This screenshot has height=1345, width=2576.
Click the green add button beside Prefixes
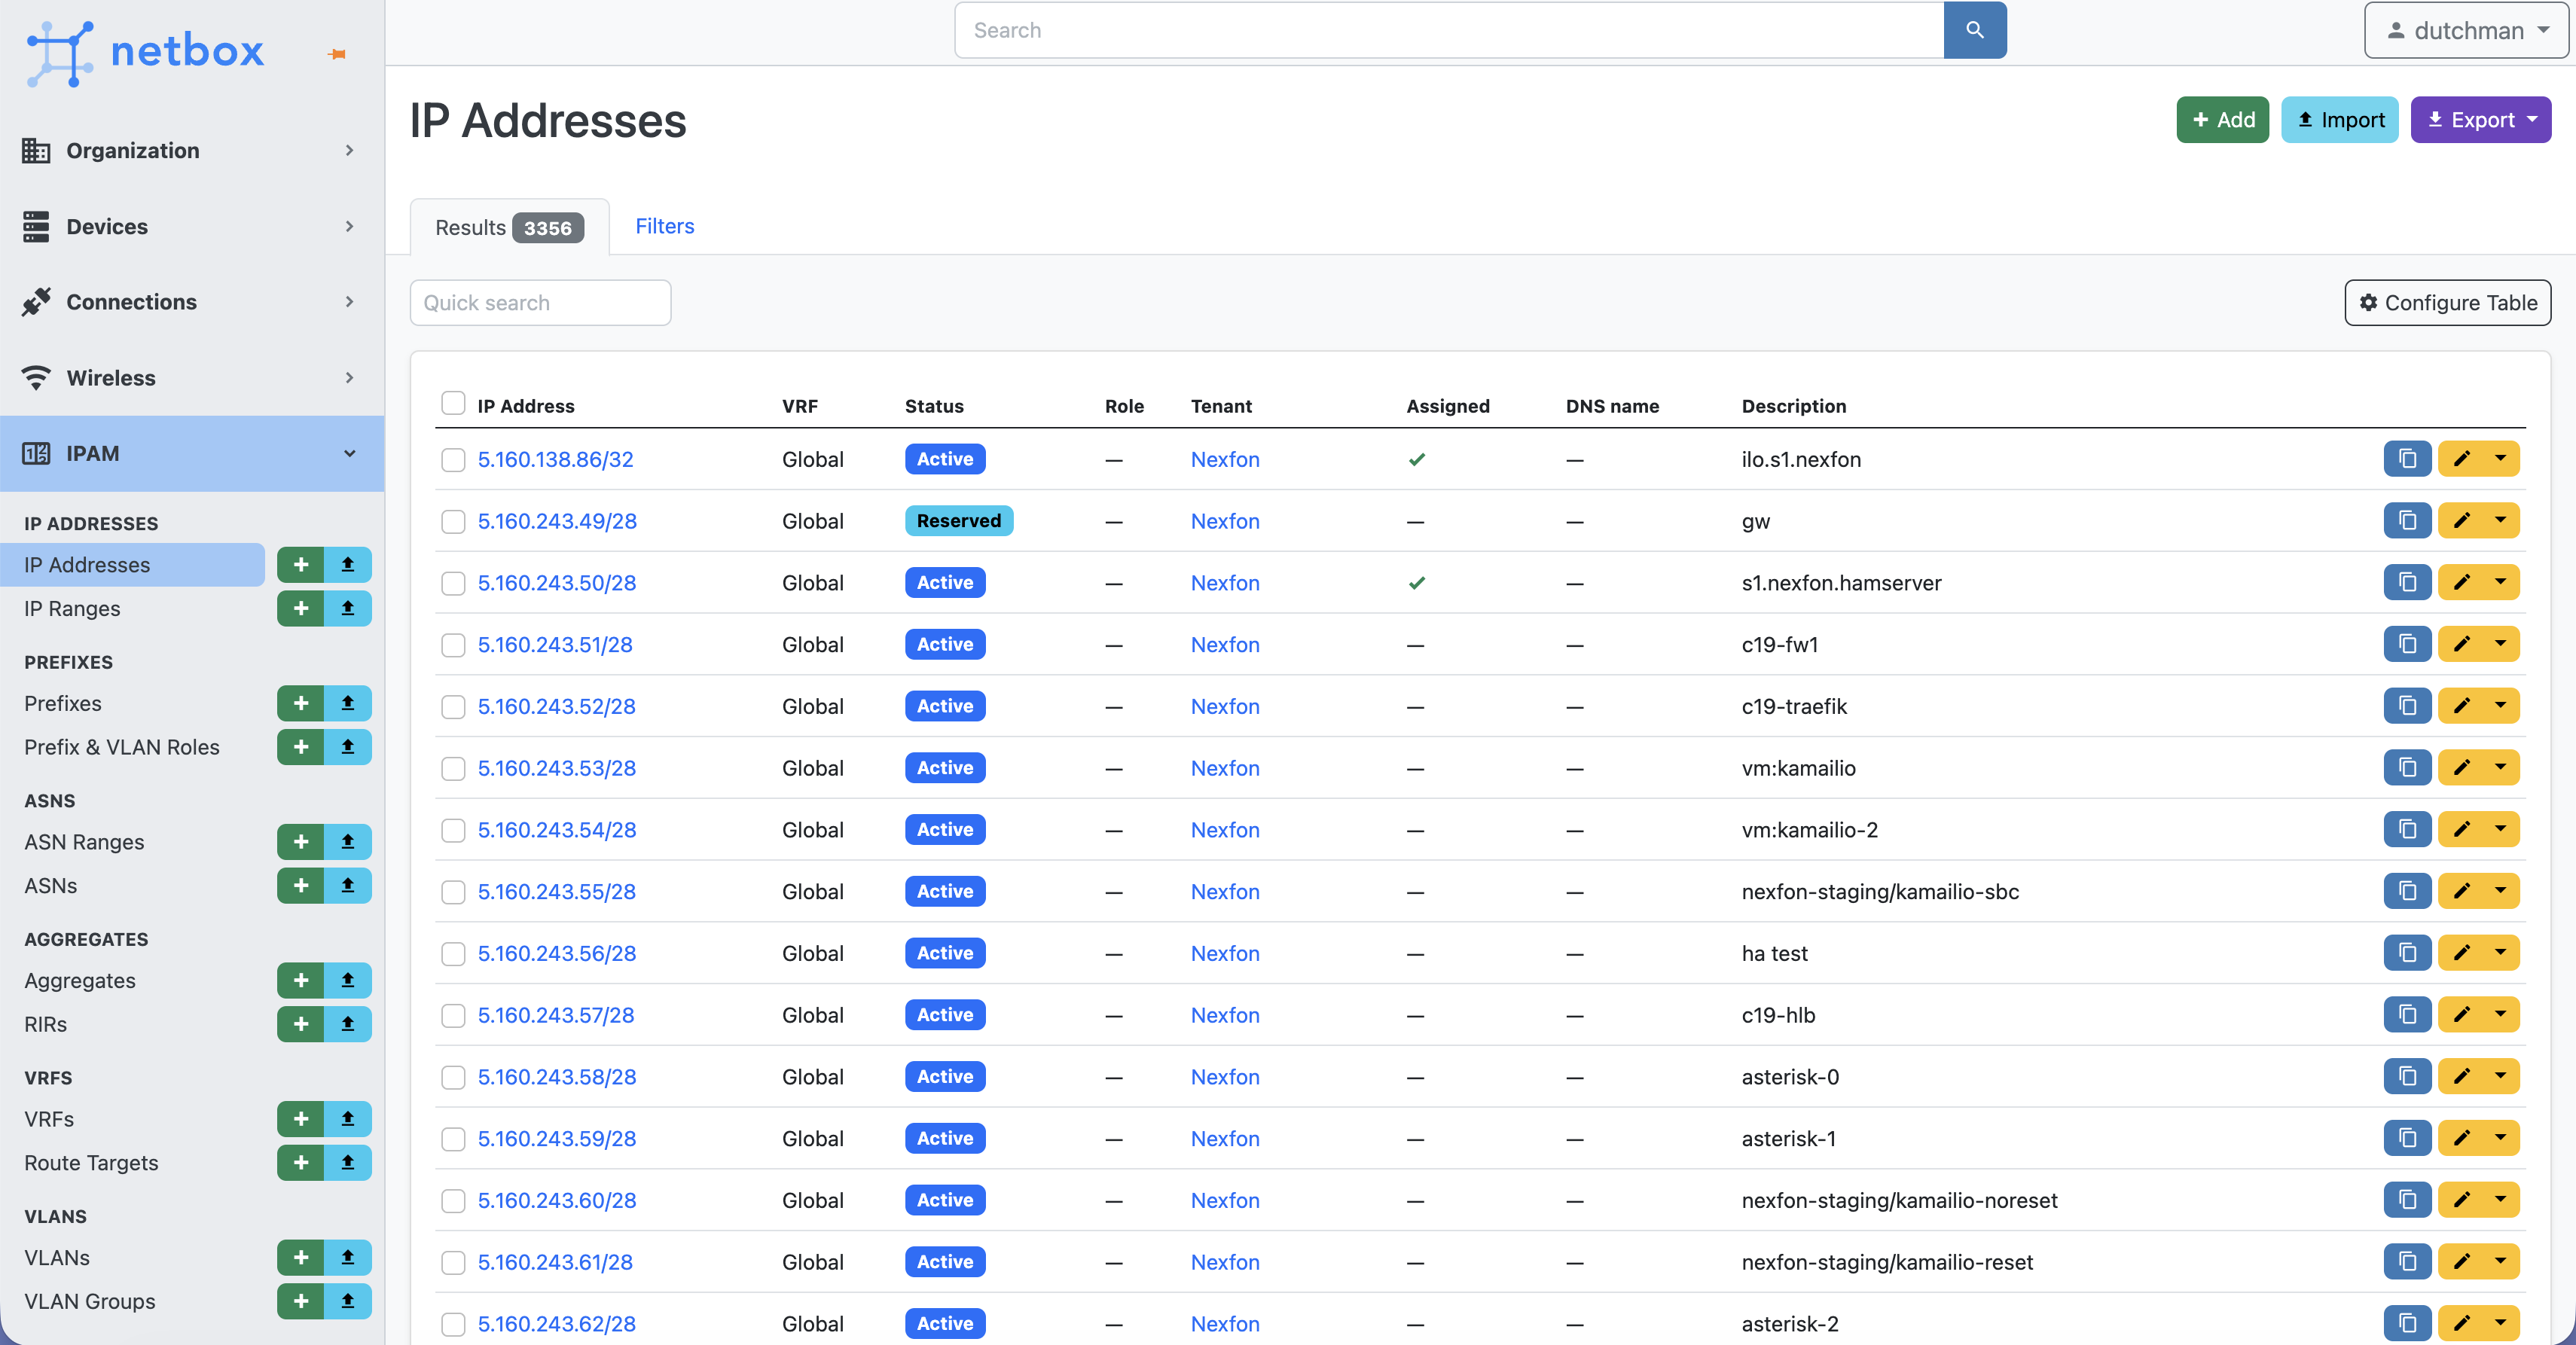[x=300, y=703]
